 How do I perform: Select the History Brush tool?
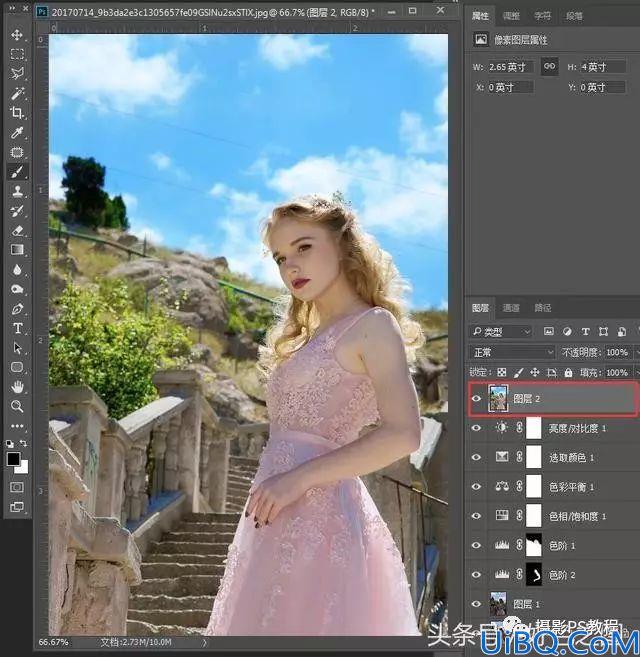tap(17, 211)
